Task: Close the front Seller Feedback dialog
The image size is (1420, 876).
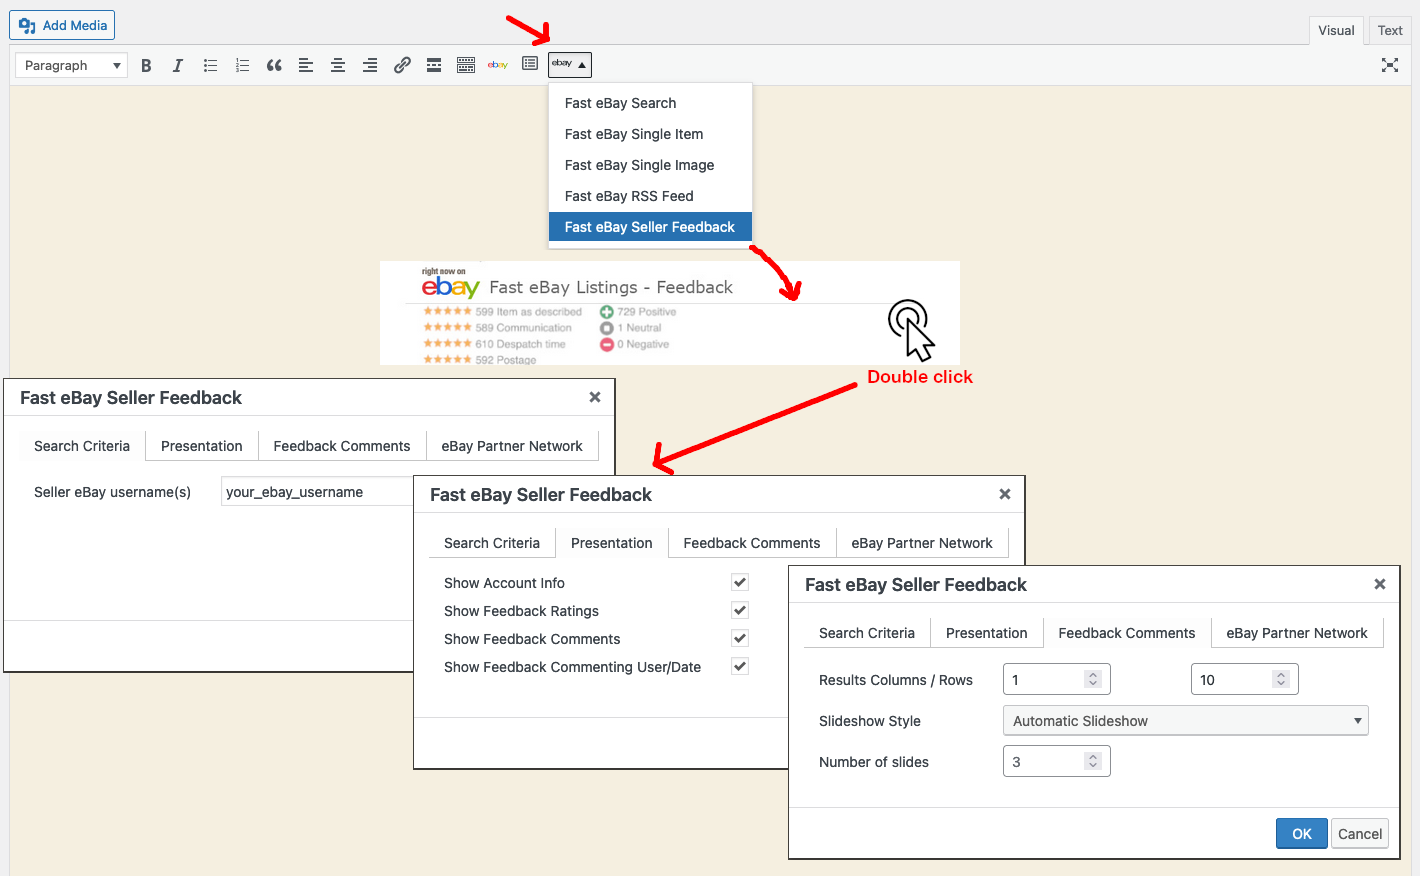Action: 1380,584
